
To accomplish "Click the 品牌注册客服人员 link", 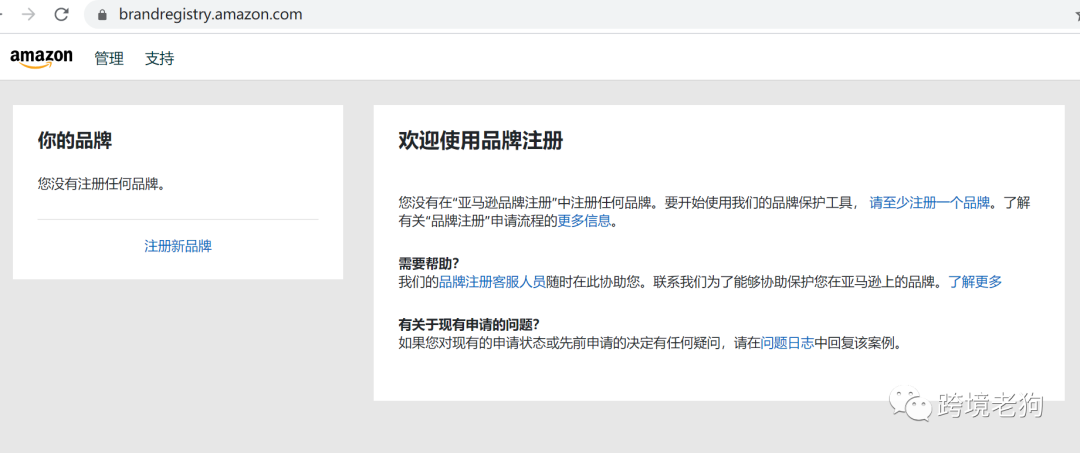I will (x=492, y=282).
